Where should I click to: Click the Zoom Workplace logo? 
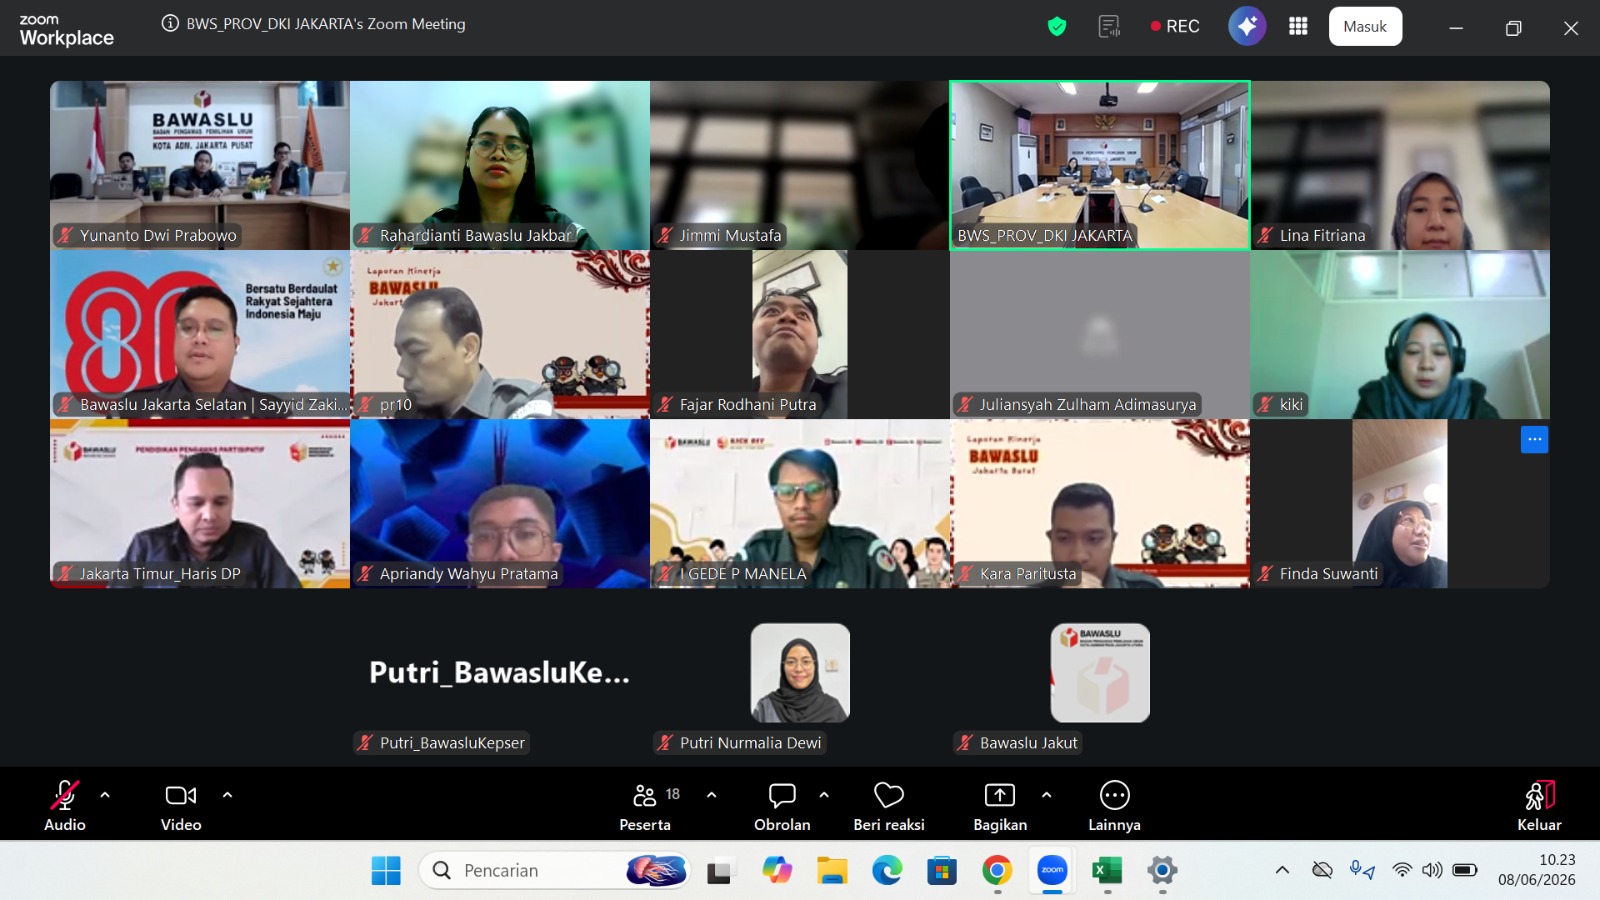(66, 31)
